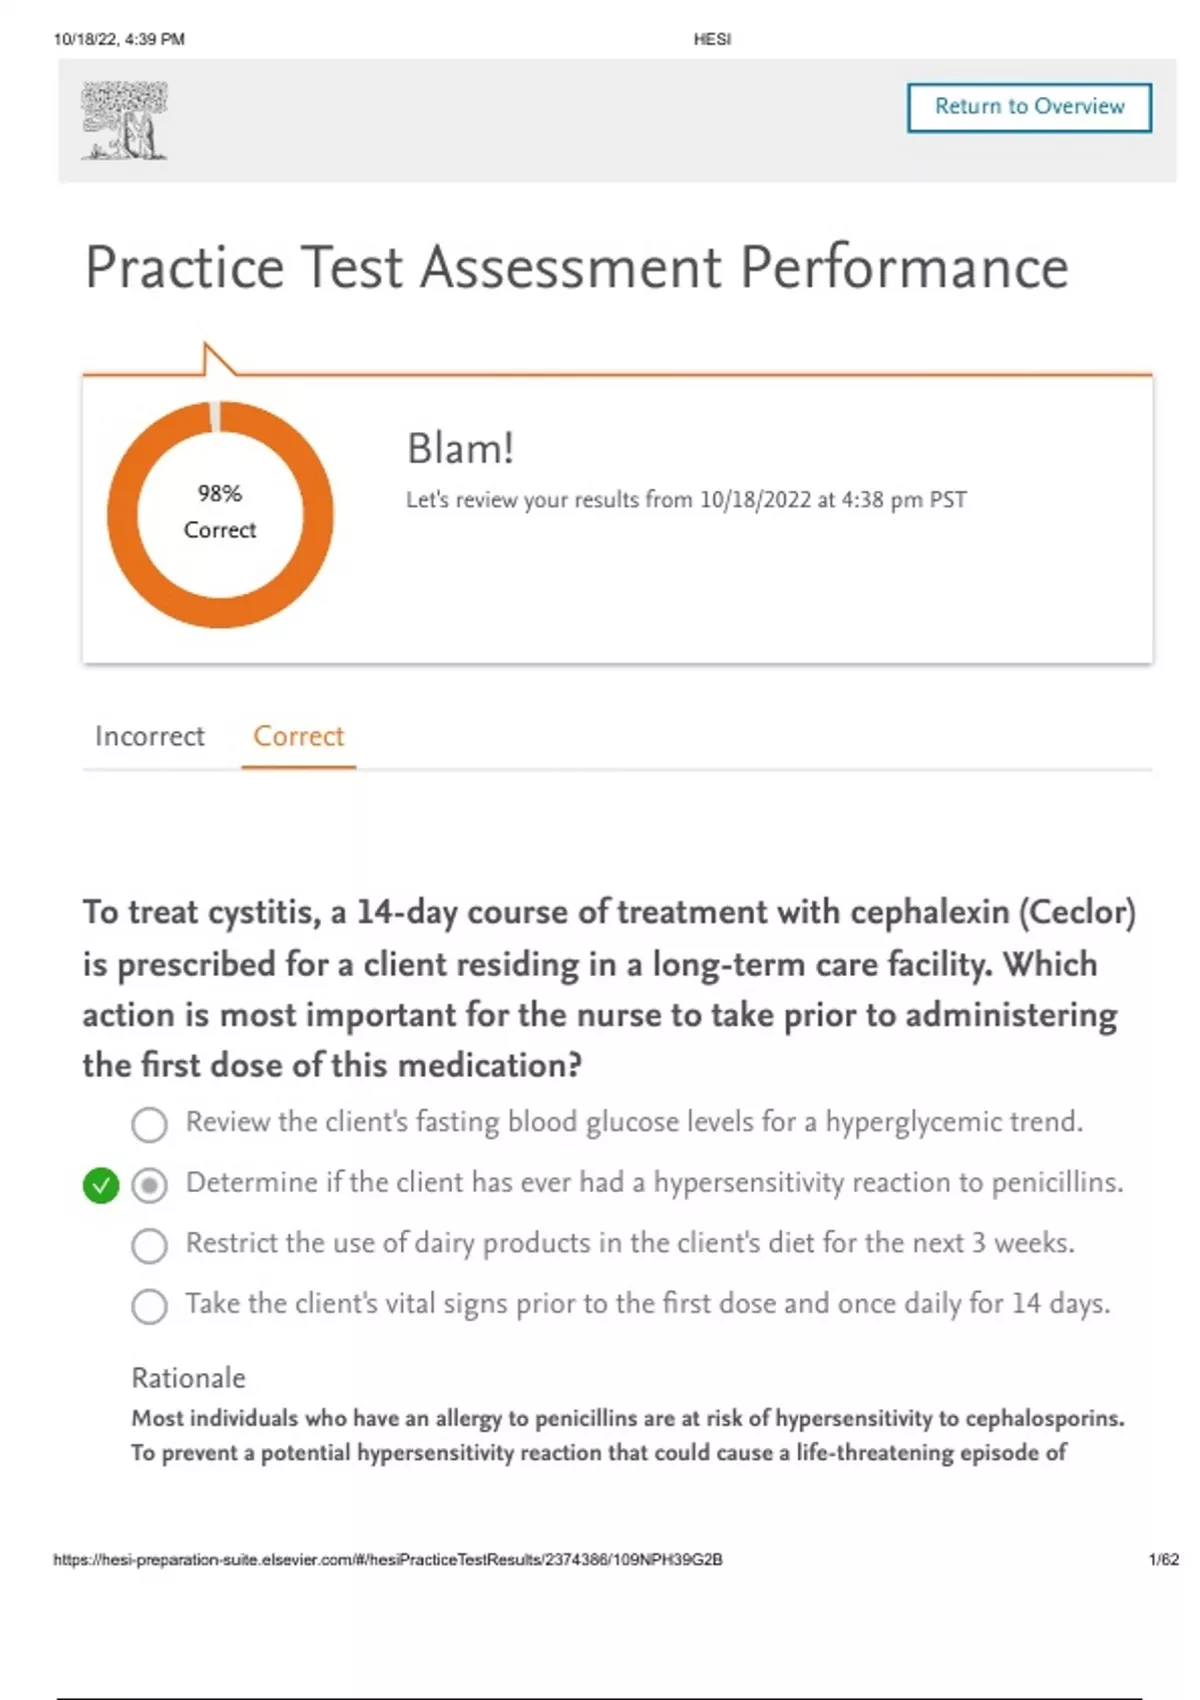Click the cephalexin question text
The height and width of the screenshot is (1700, 1200).
609,988
